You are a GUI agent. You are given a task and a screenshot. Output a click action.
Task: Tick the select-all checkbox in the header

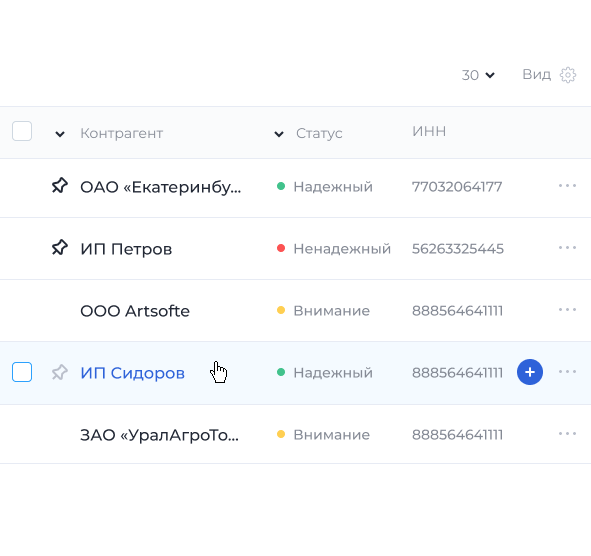pos(22,131)
